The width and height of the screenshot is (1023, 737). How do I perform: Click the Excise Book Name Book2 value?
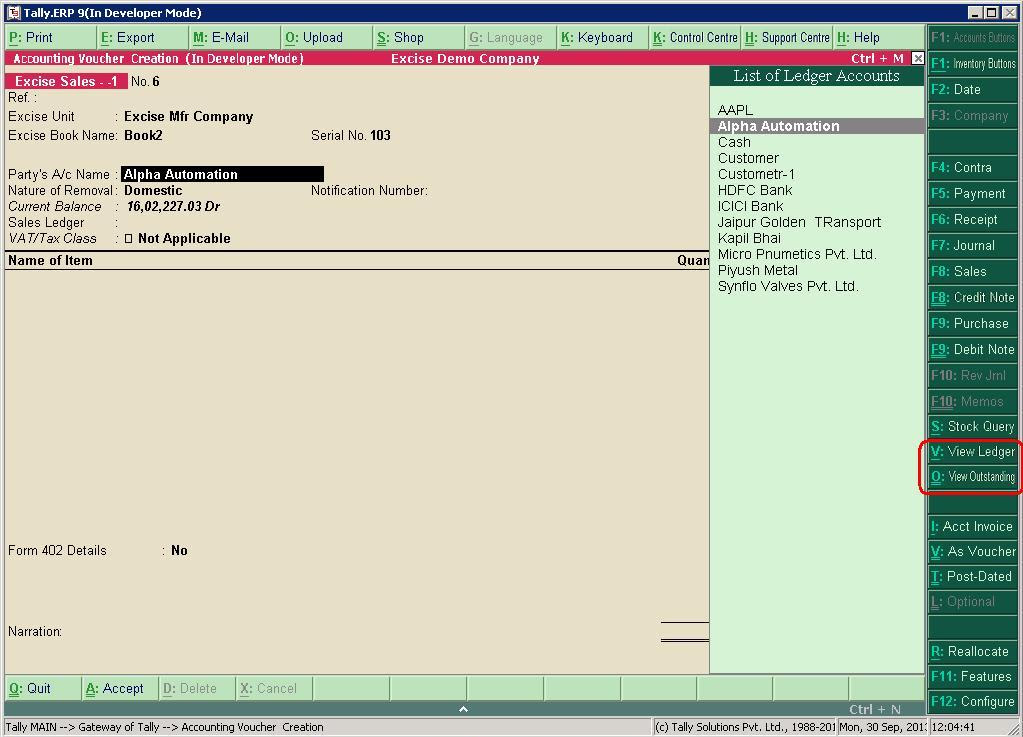143,136
